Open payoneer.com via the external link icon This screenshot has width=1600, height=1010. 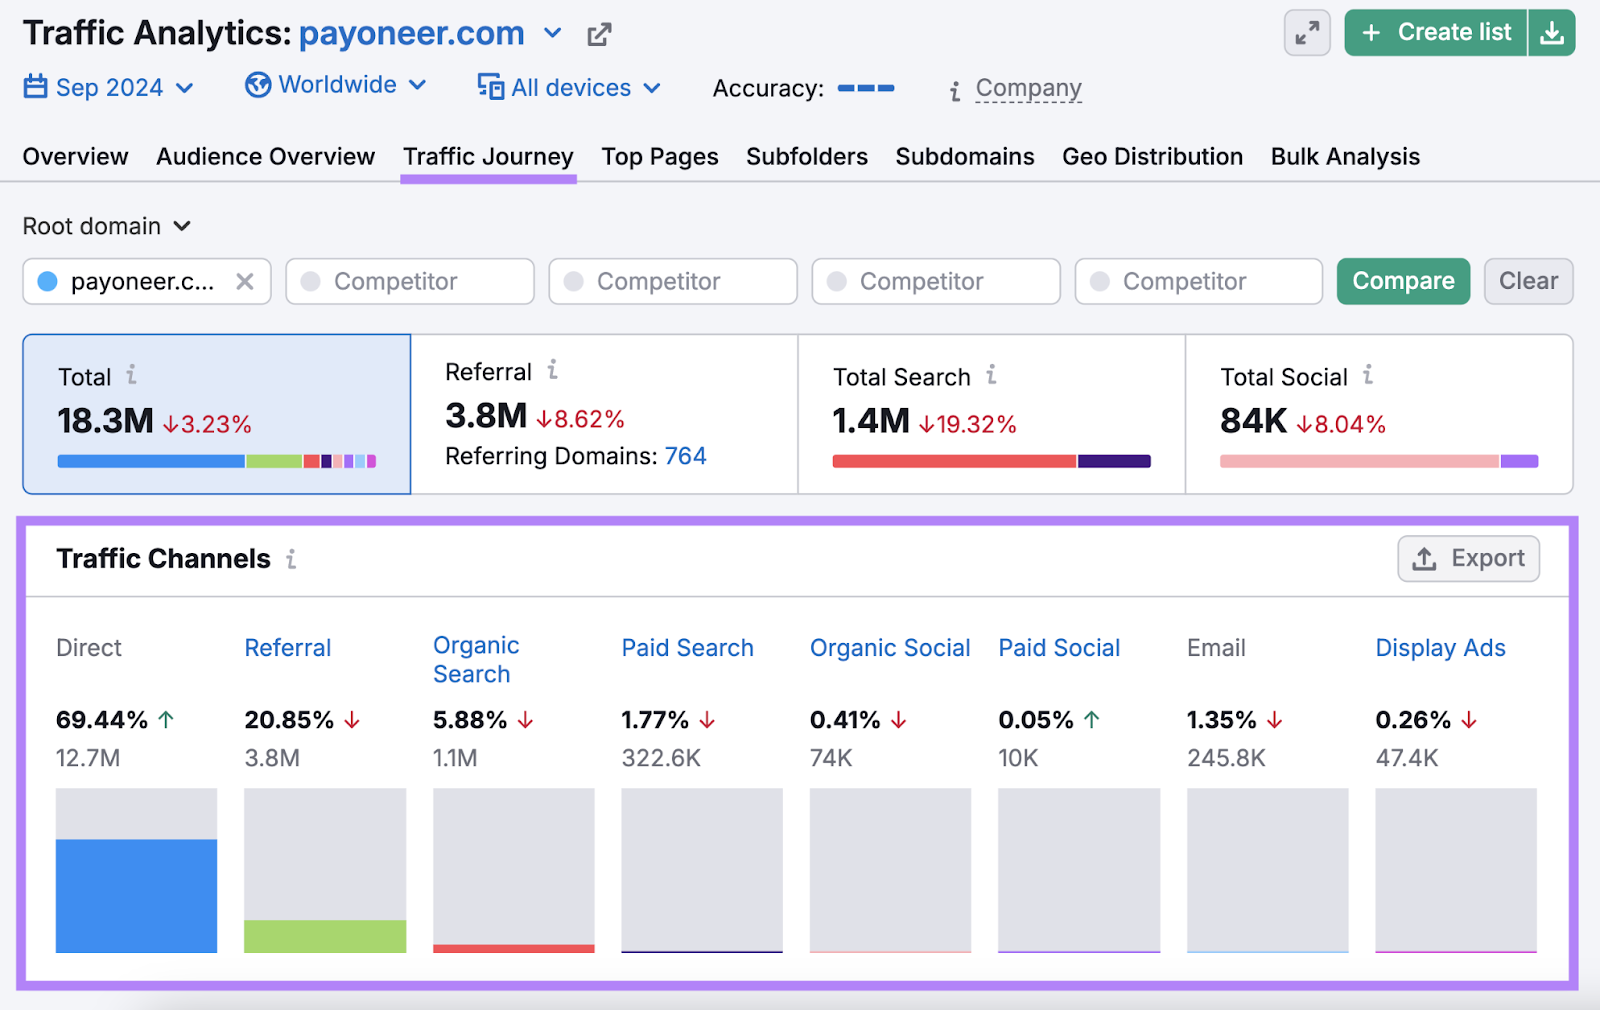coord(598,33)
